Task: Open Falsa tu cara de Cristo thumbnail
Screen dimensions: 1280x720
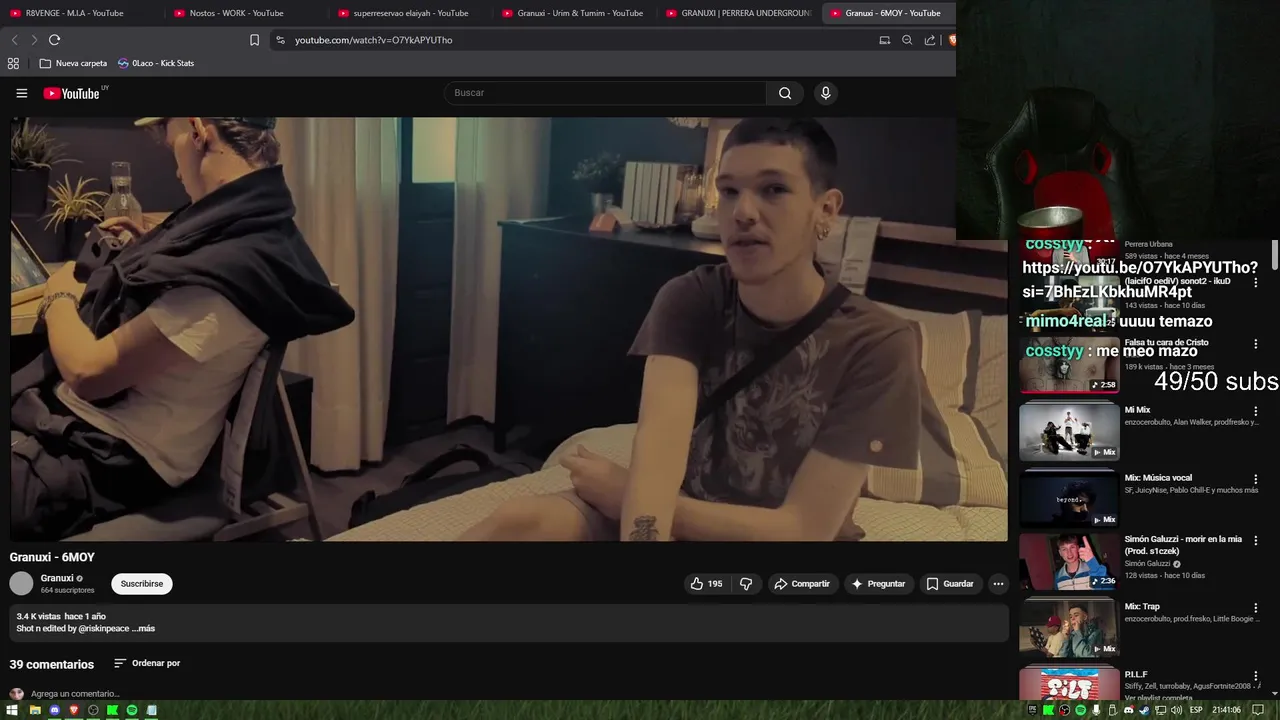Action: (x=1069, y=366)
